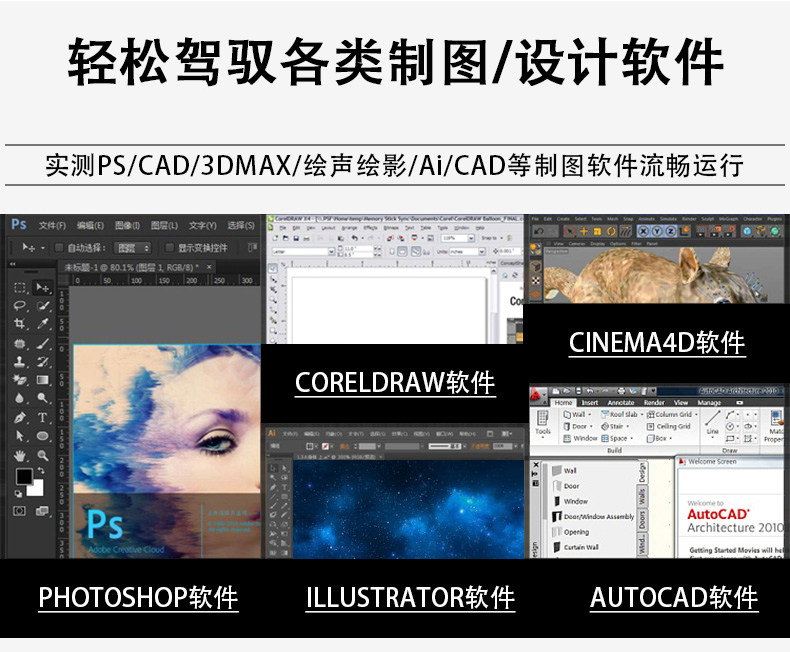Select the Lasso tool in Photoshop
Image resolution: width=790 pixels, height=652 pixels.
[x=20, y=305]
